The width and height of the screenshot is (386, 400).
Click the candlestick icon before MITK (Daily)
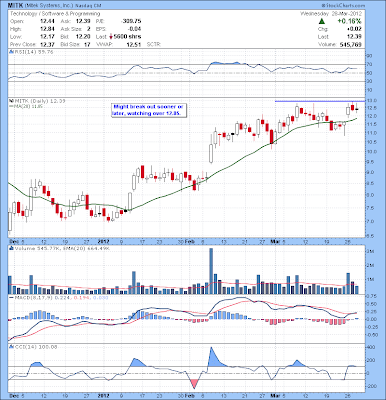pos(11,101)
